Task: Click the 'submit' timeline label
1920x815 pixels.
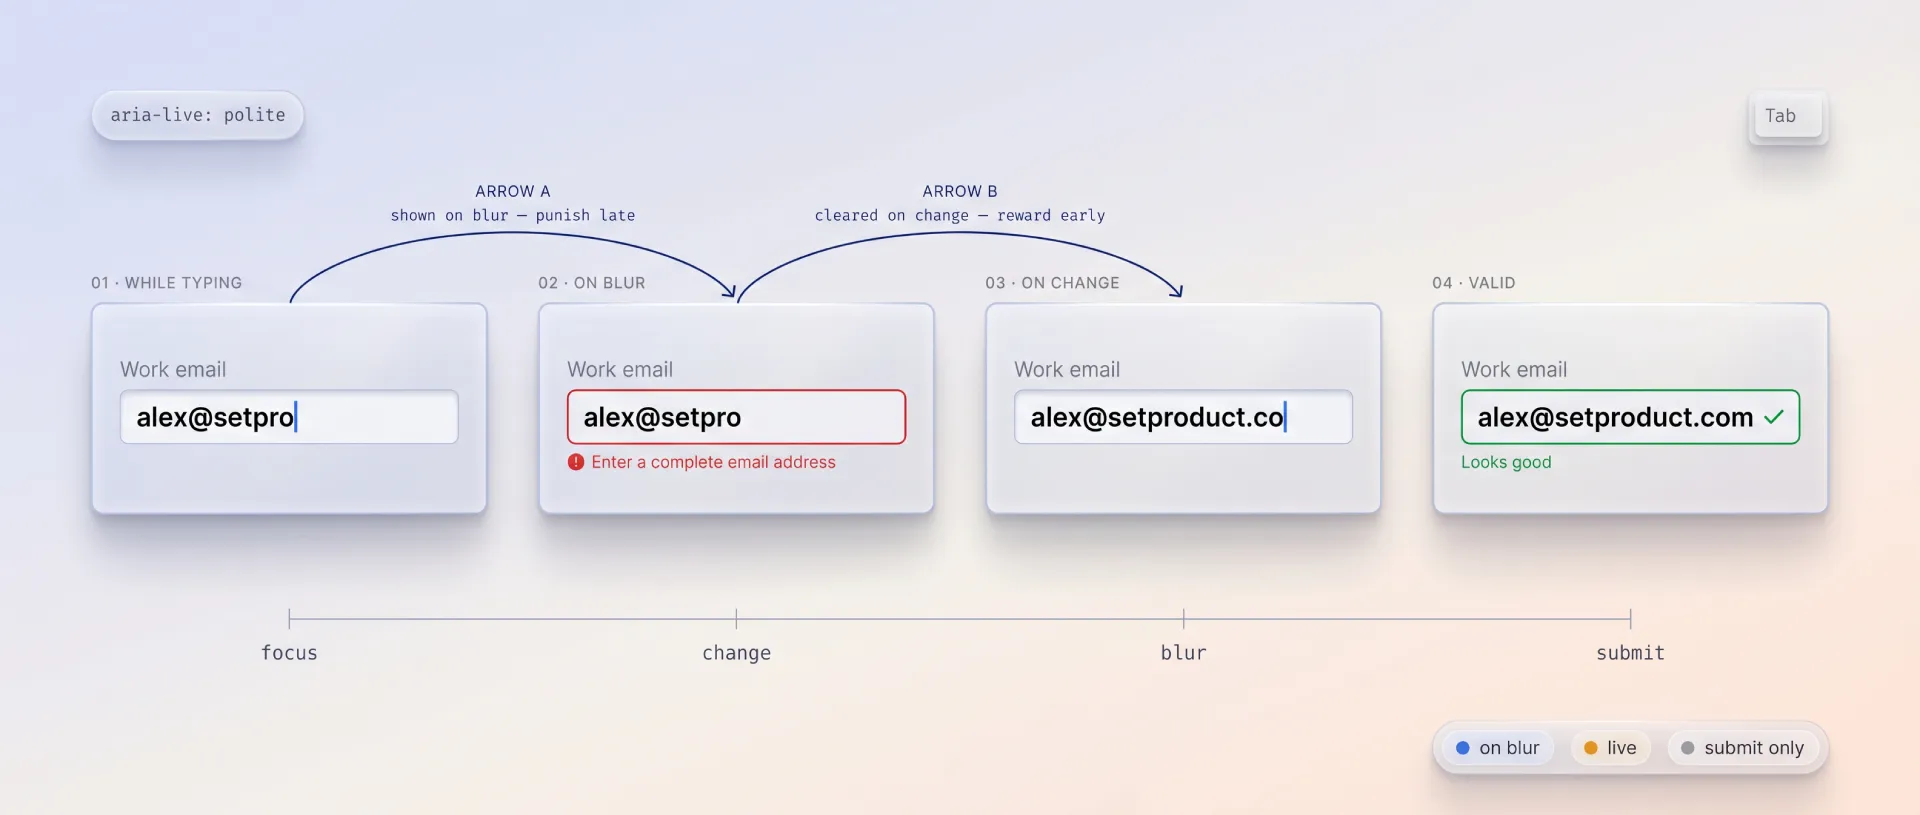Action: [1630, 653]
